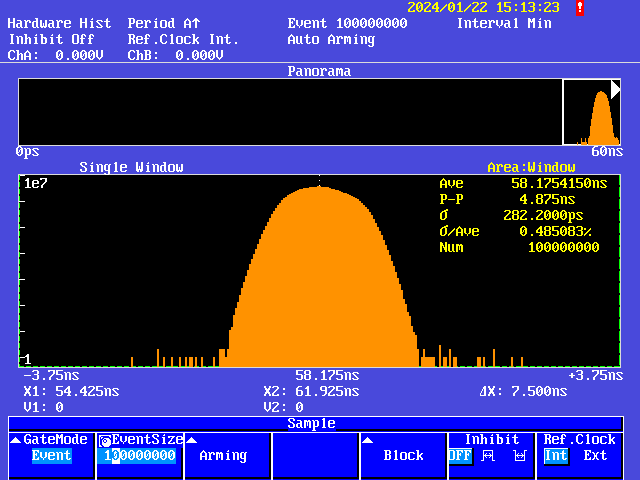
Task: Click the Panorama zoom window thumbnail
Action: click(592, 112)
